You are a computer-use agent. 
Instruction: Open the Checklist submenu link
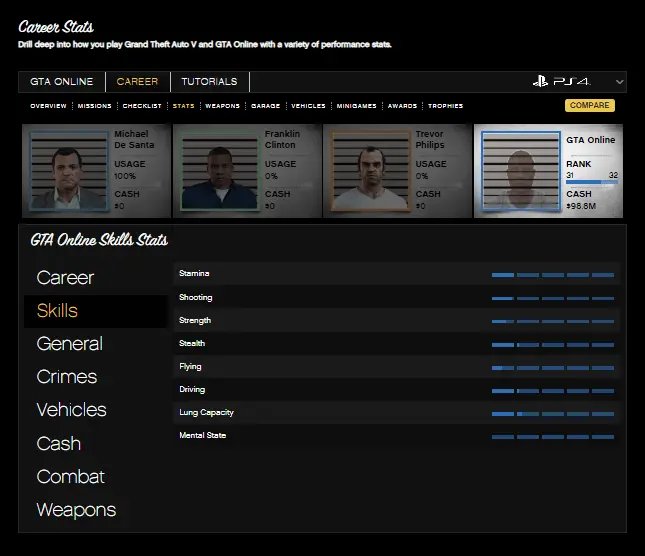pos(142,106)
